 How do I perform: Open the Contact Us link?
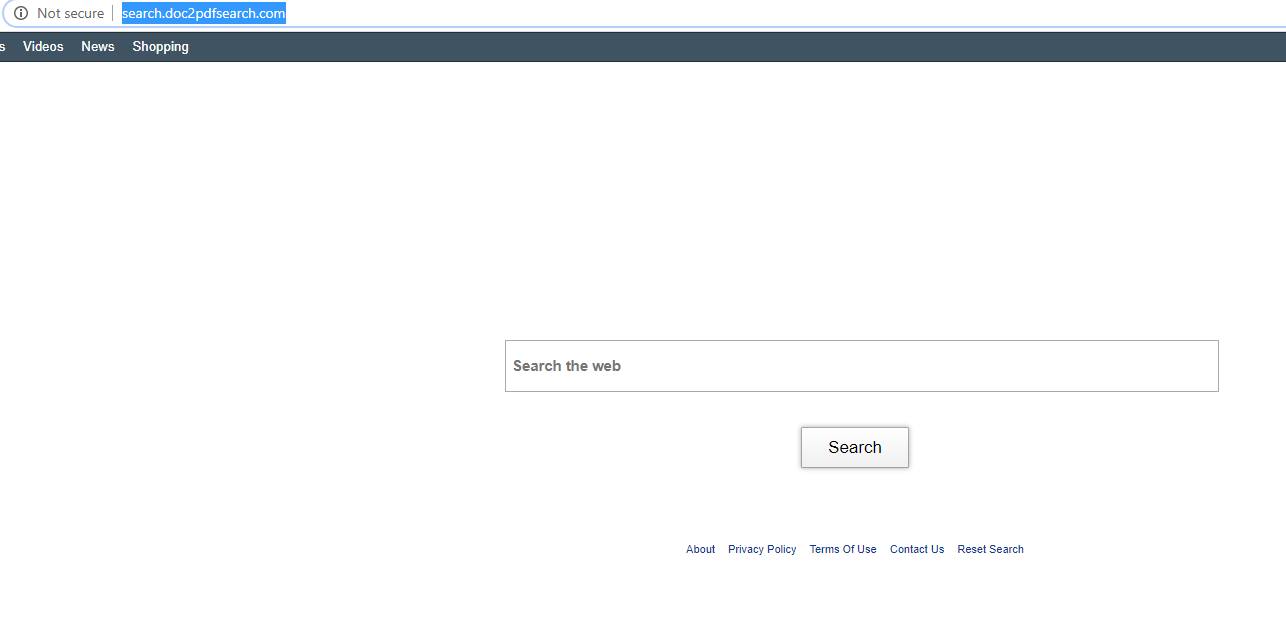pos(917,549)
